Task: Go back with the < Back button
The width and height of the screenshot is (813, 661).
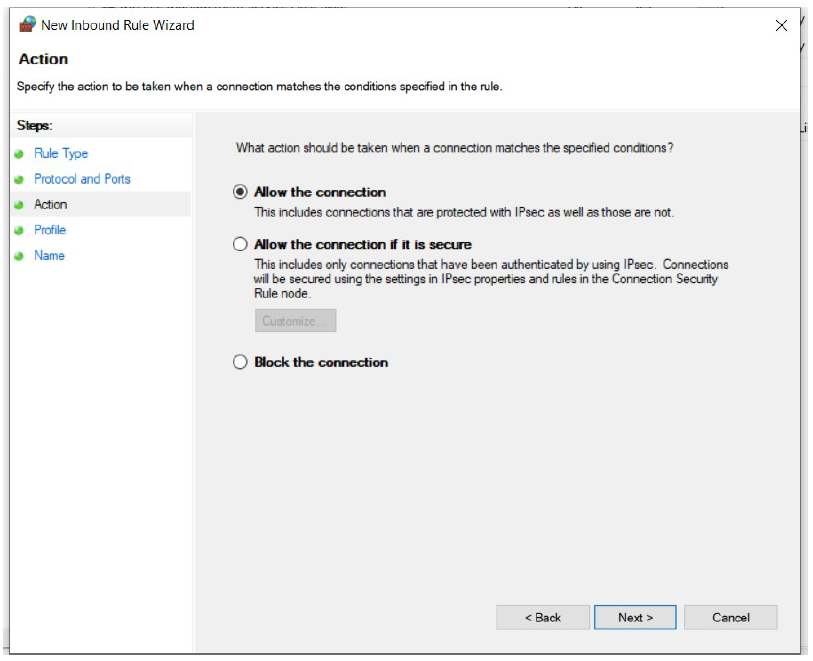Action: click(543, 617)
